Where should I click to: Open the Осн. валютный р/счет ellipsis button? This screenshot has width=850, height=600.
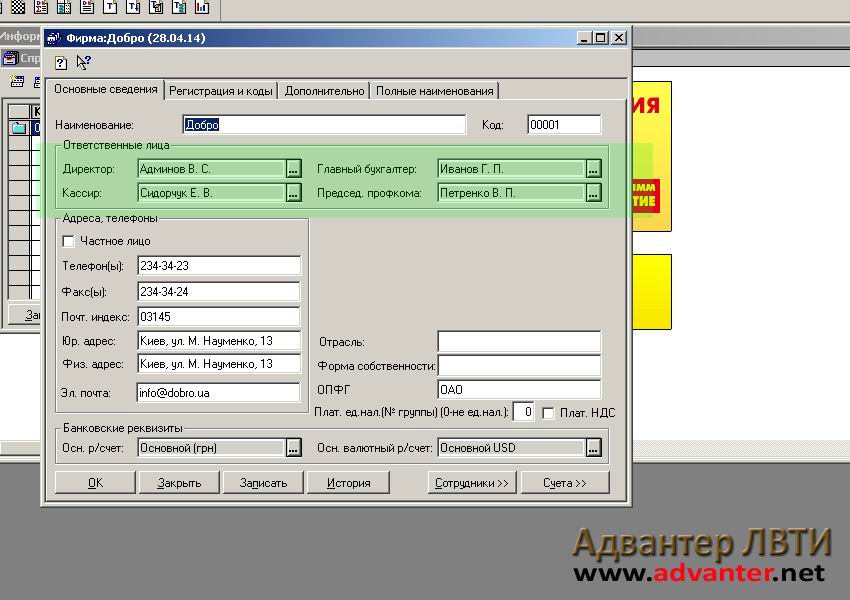pyautogui.click(x=594, y=448)
